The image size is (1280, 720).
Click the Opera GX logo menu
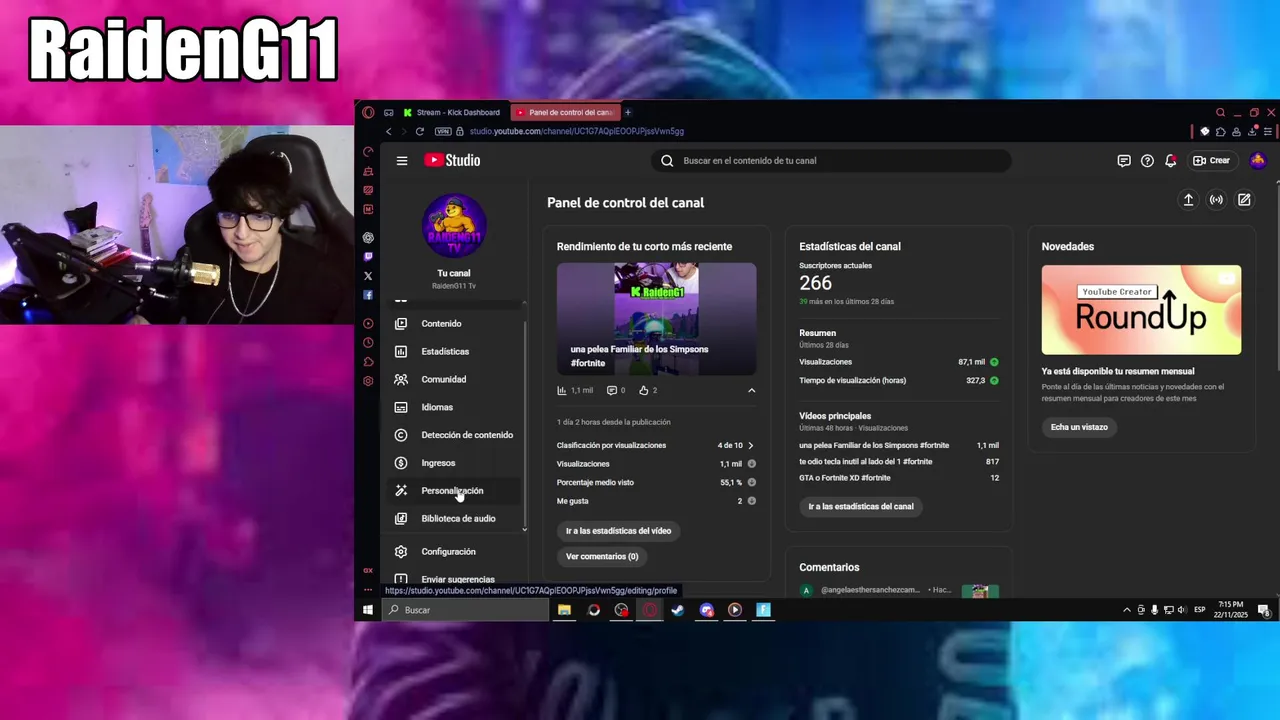point(368,112)
